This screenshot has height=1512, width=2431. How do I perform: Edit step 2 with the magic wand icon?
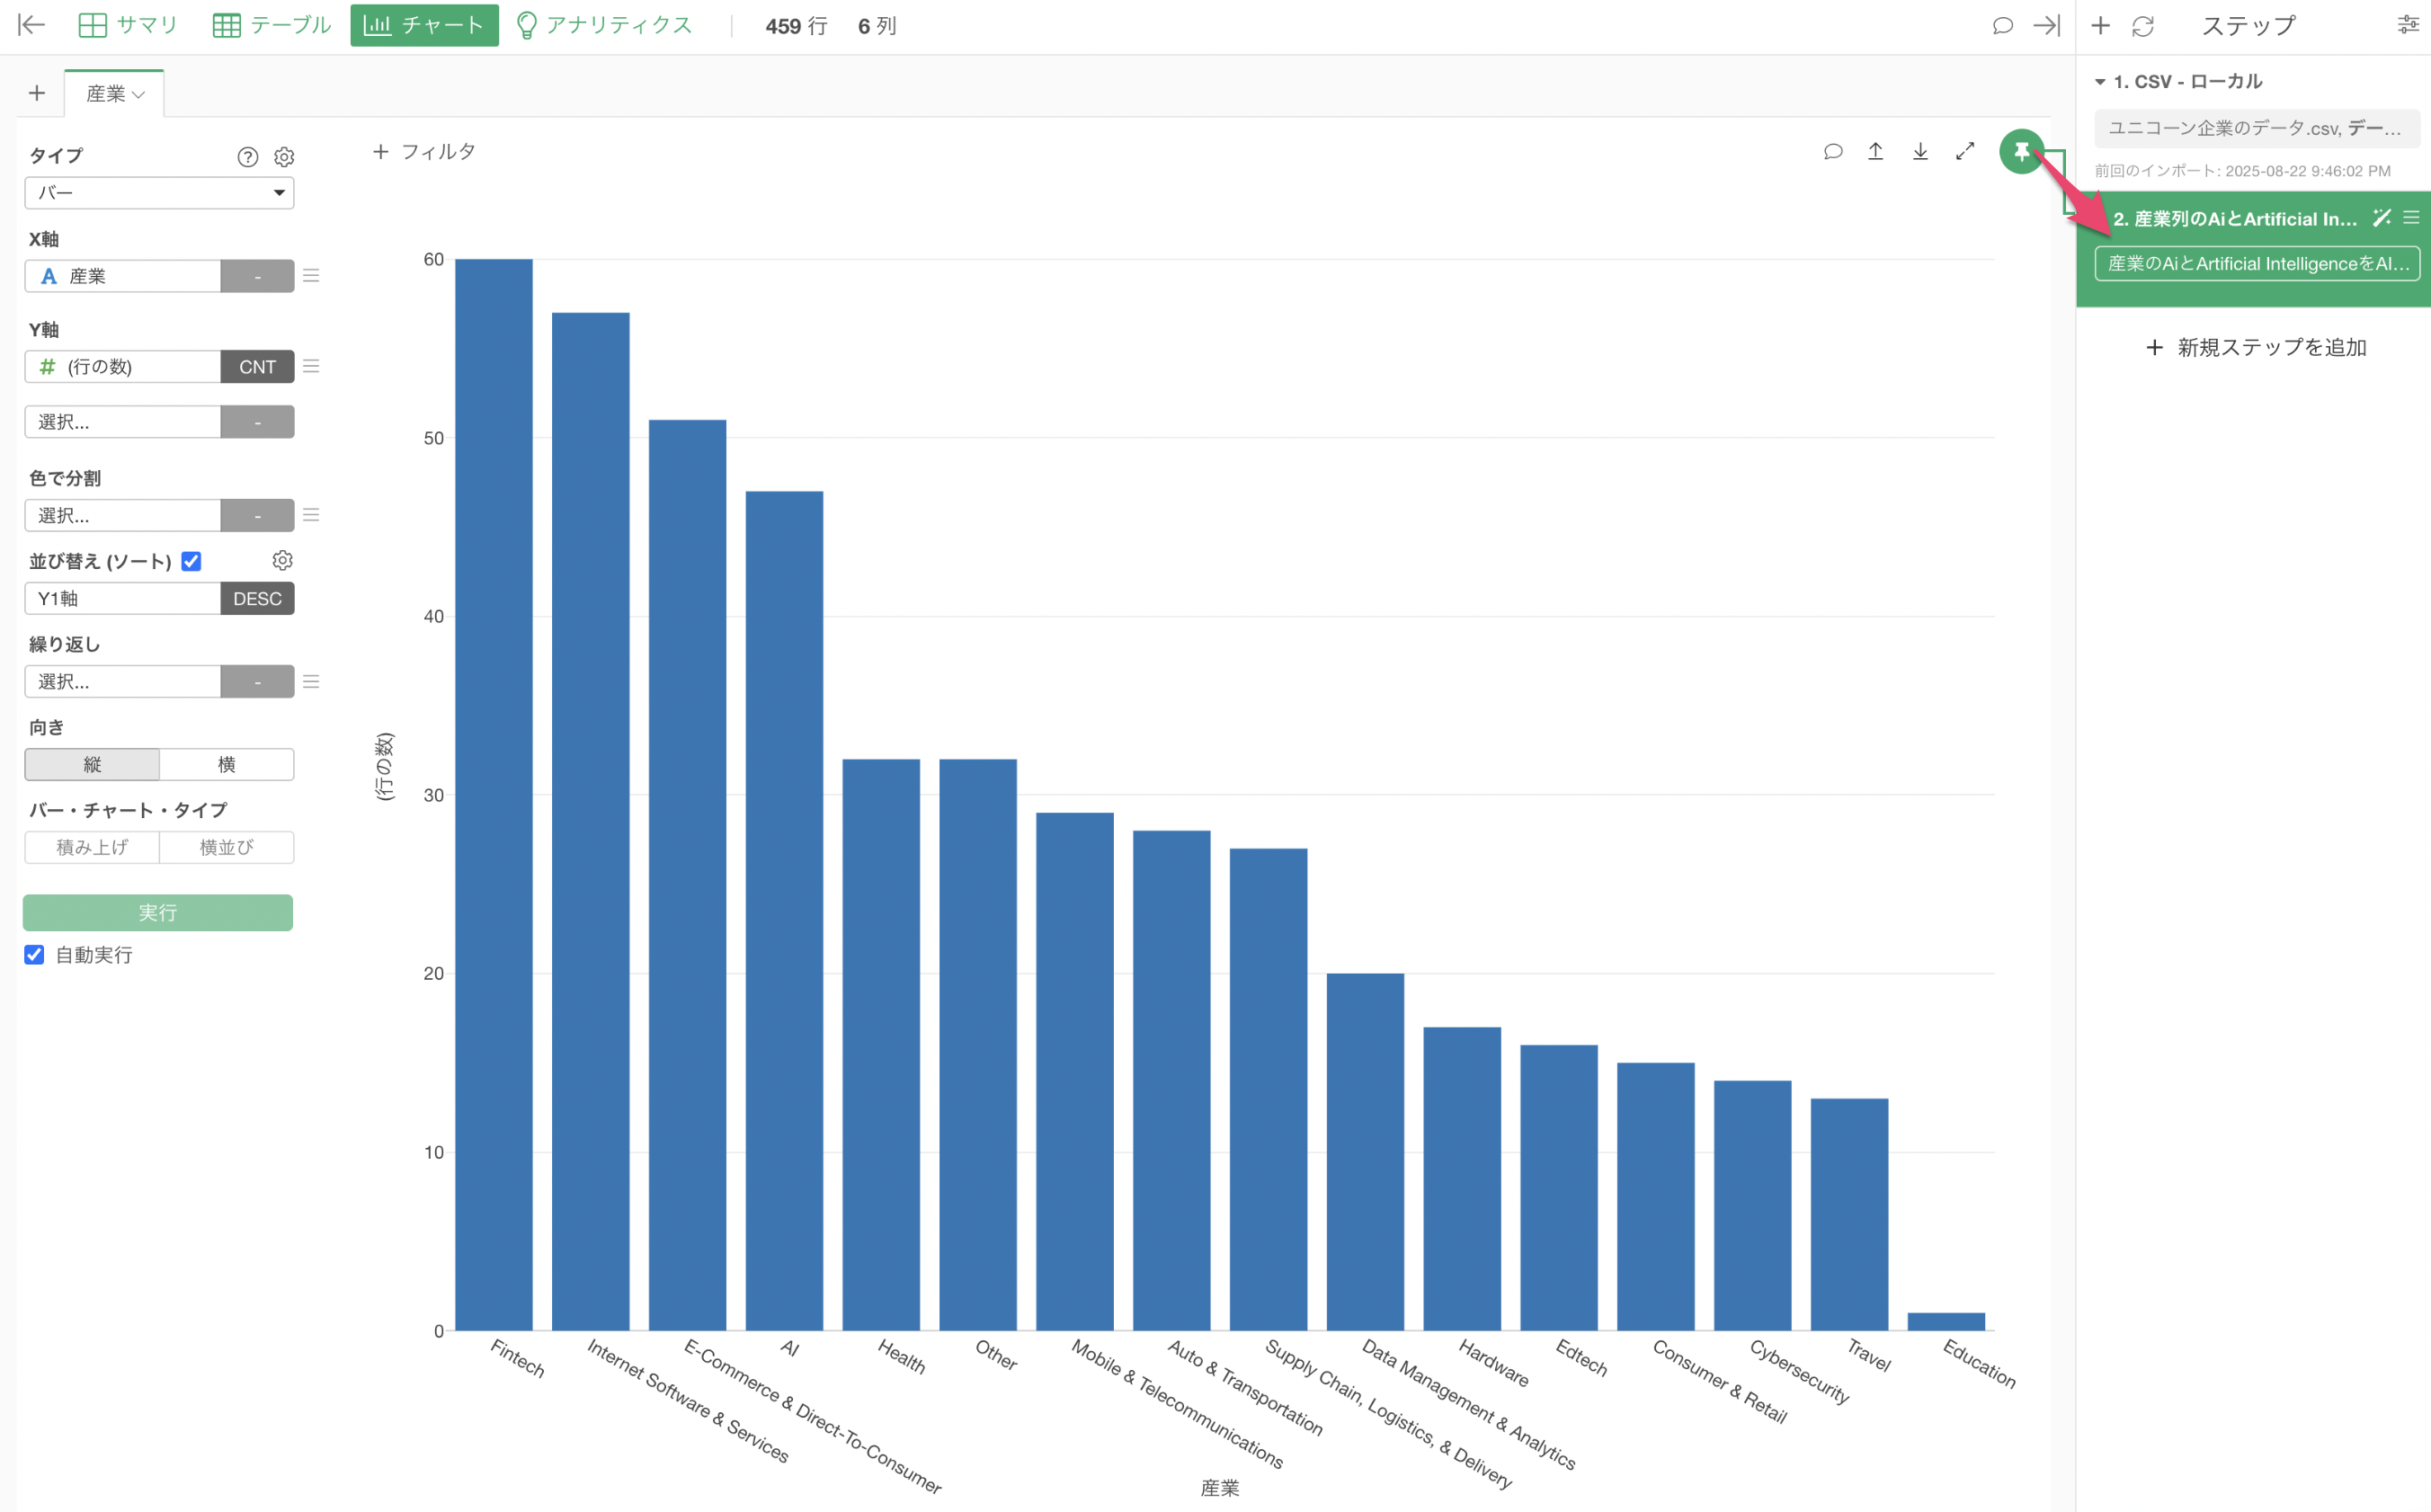tap(2382, 218)
